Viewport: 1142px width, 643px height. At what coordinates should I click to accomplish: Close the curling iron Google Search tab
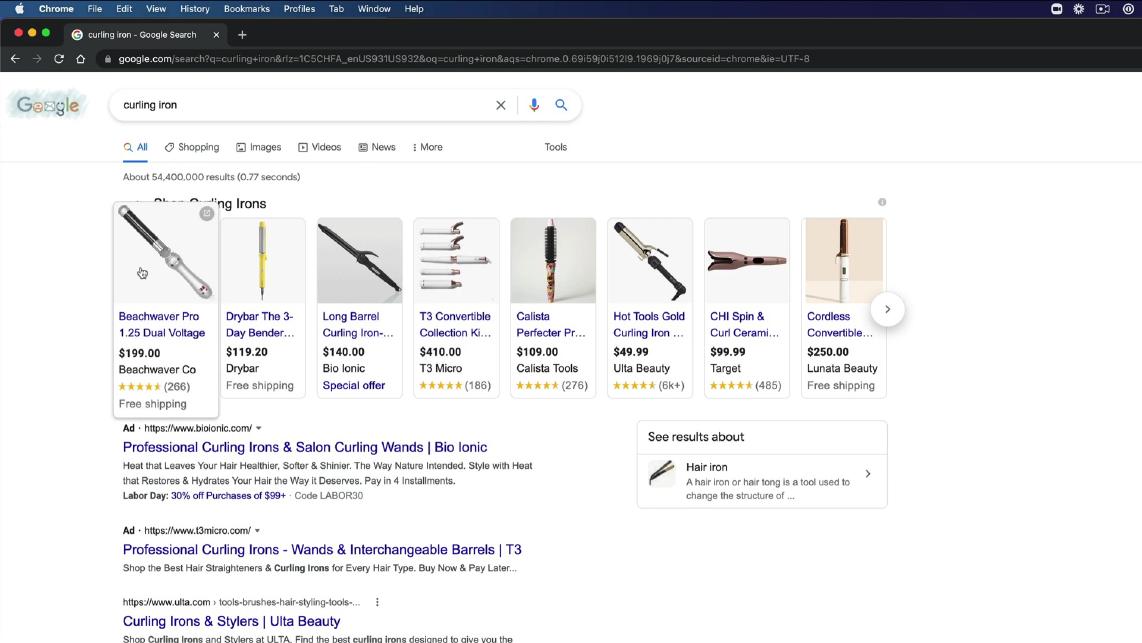point(216,35)
